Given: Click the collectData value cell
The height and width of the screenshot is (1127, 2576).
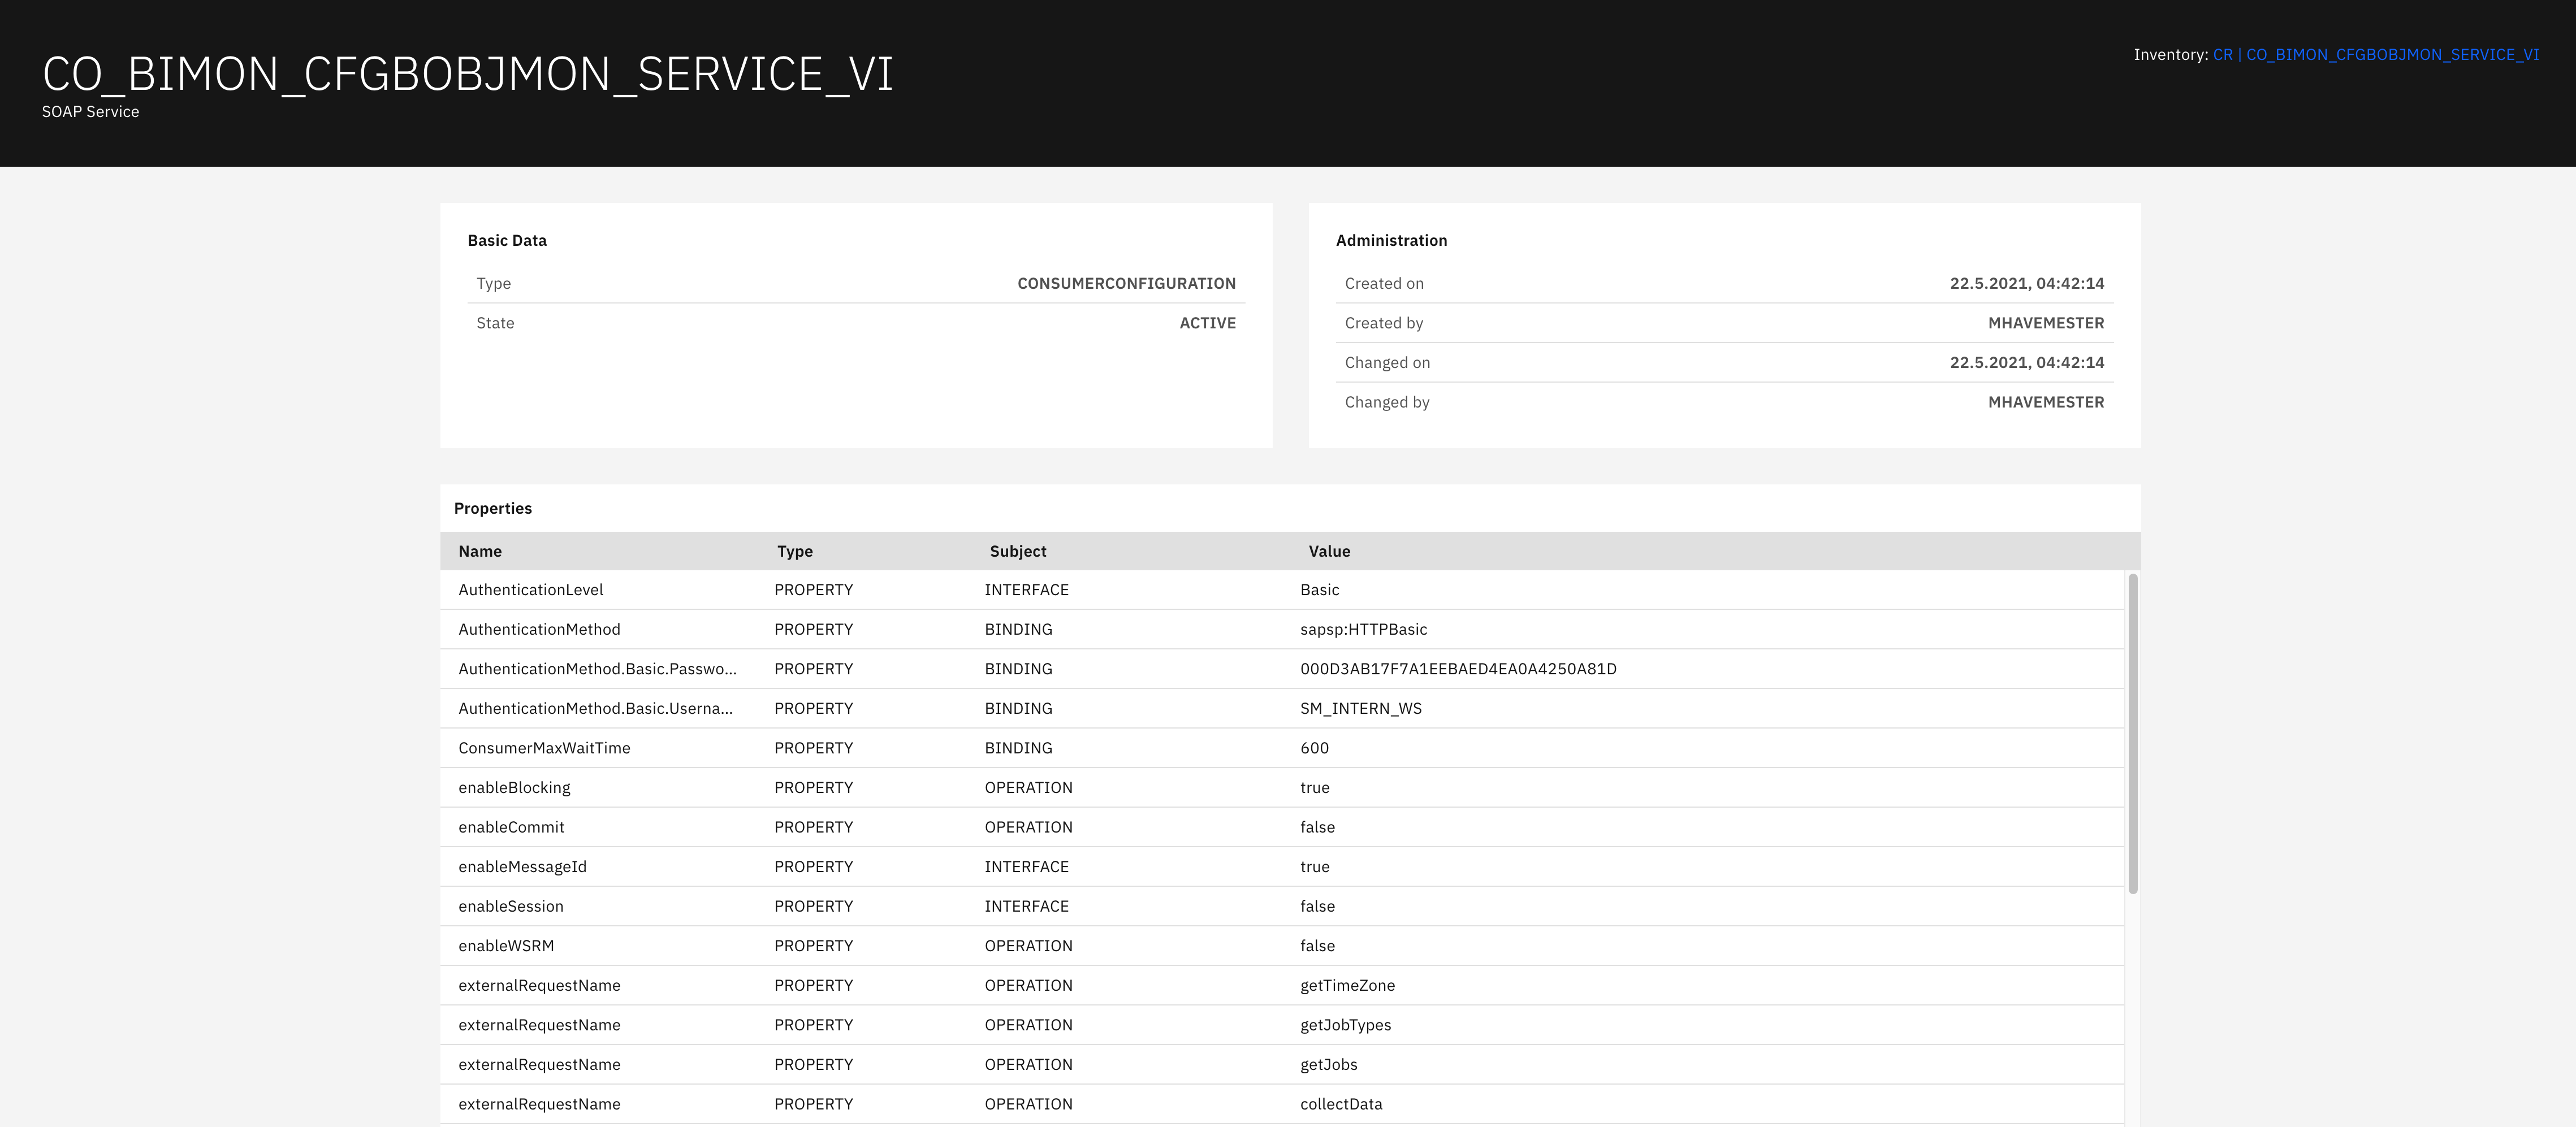Looking at the screenshot, I should click(1341, 1104).
